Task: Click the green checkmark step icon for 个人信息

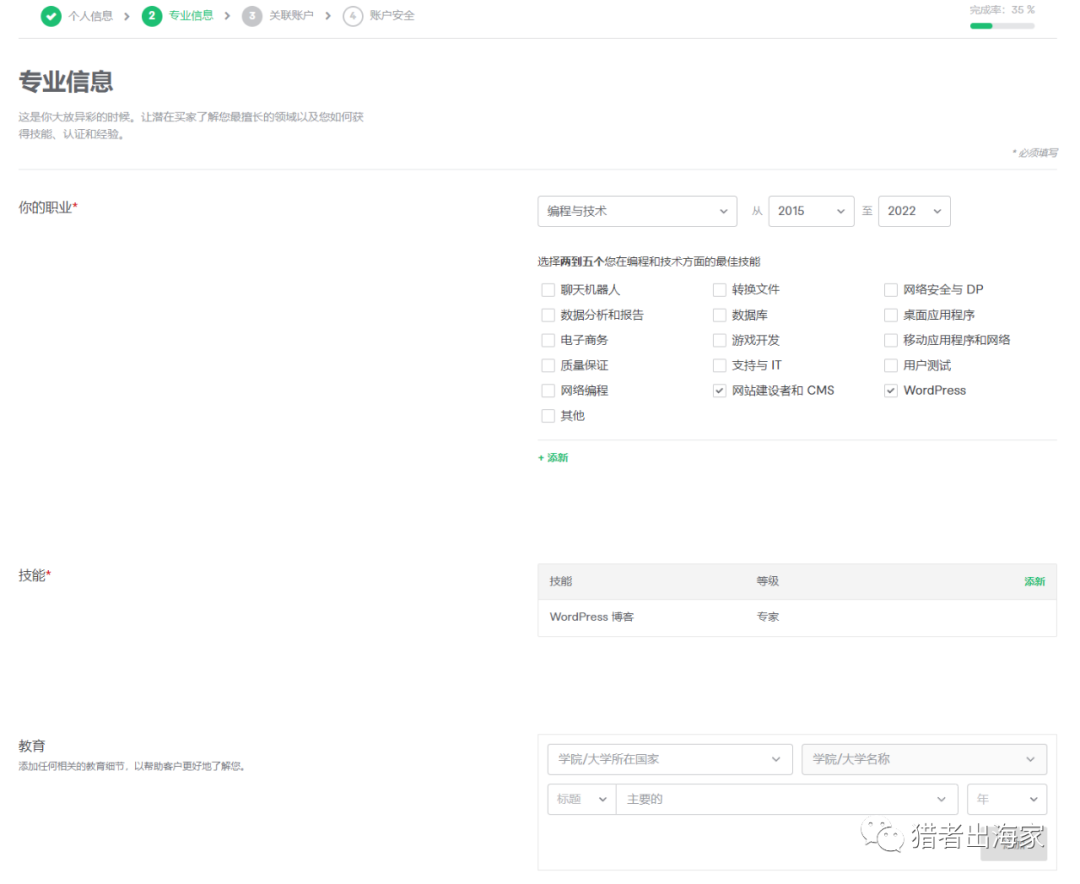Action: click(x=51, y=16)
